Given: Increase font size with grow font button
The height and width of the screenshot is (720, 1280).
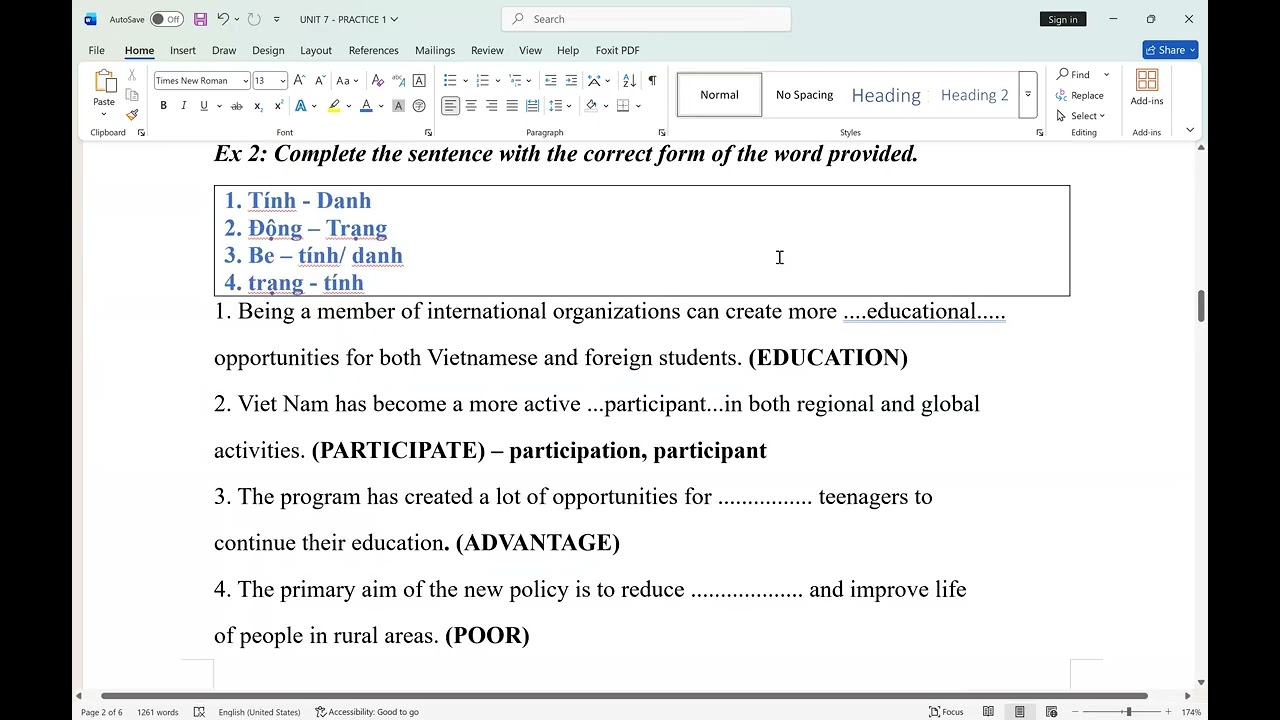Looking at the screenshot, I should (x=299, y=80).
